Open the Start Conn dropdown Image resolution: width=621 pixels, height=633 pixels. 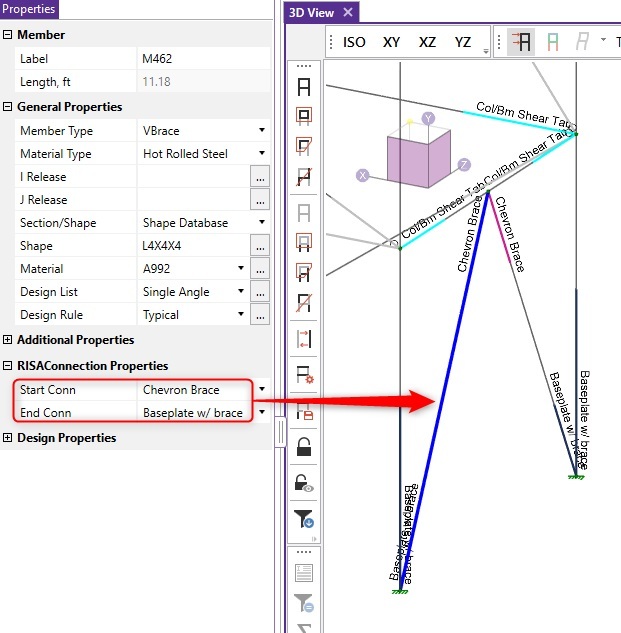tap(261, 389)
